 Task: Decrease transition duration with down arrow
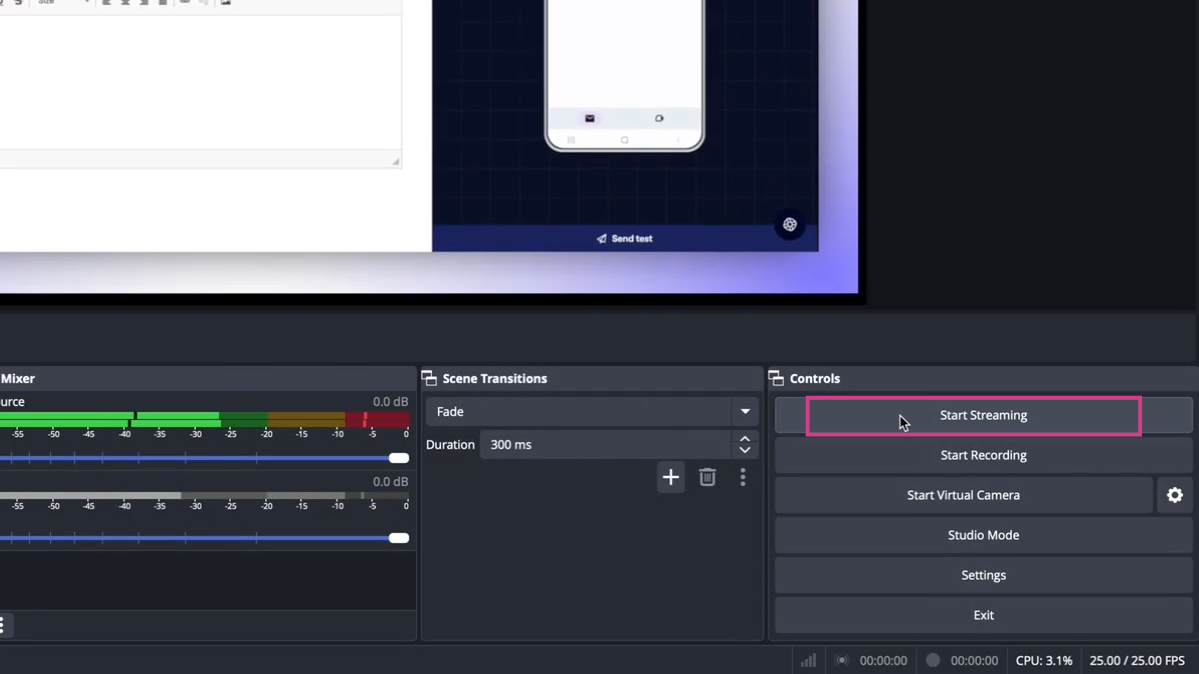[744, 451]
